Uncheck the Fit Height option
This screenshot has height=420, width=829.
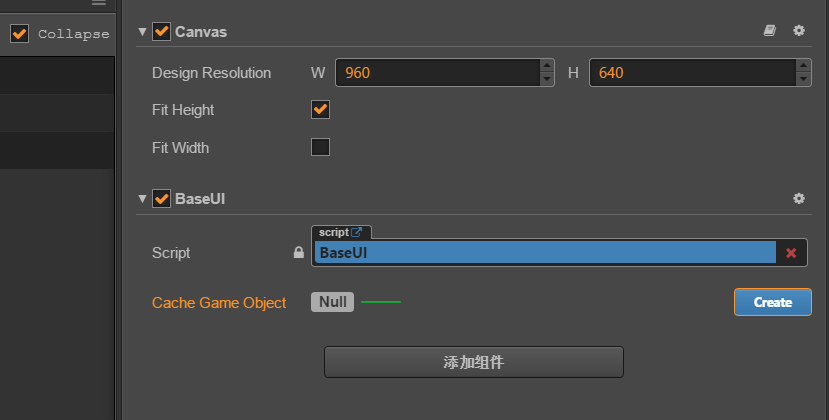point(321,110)
